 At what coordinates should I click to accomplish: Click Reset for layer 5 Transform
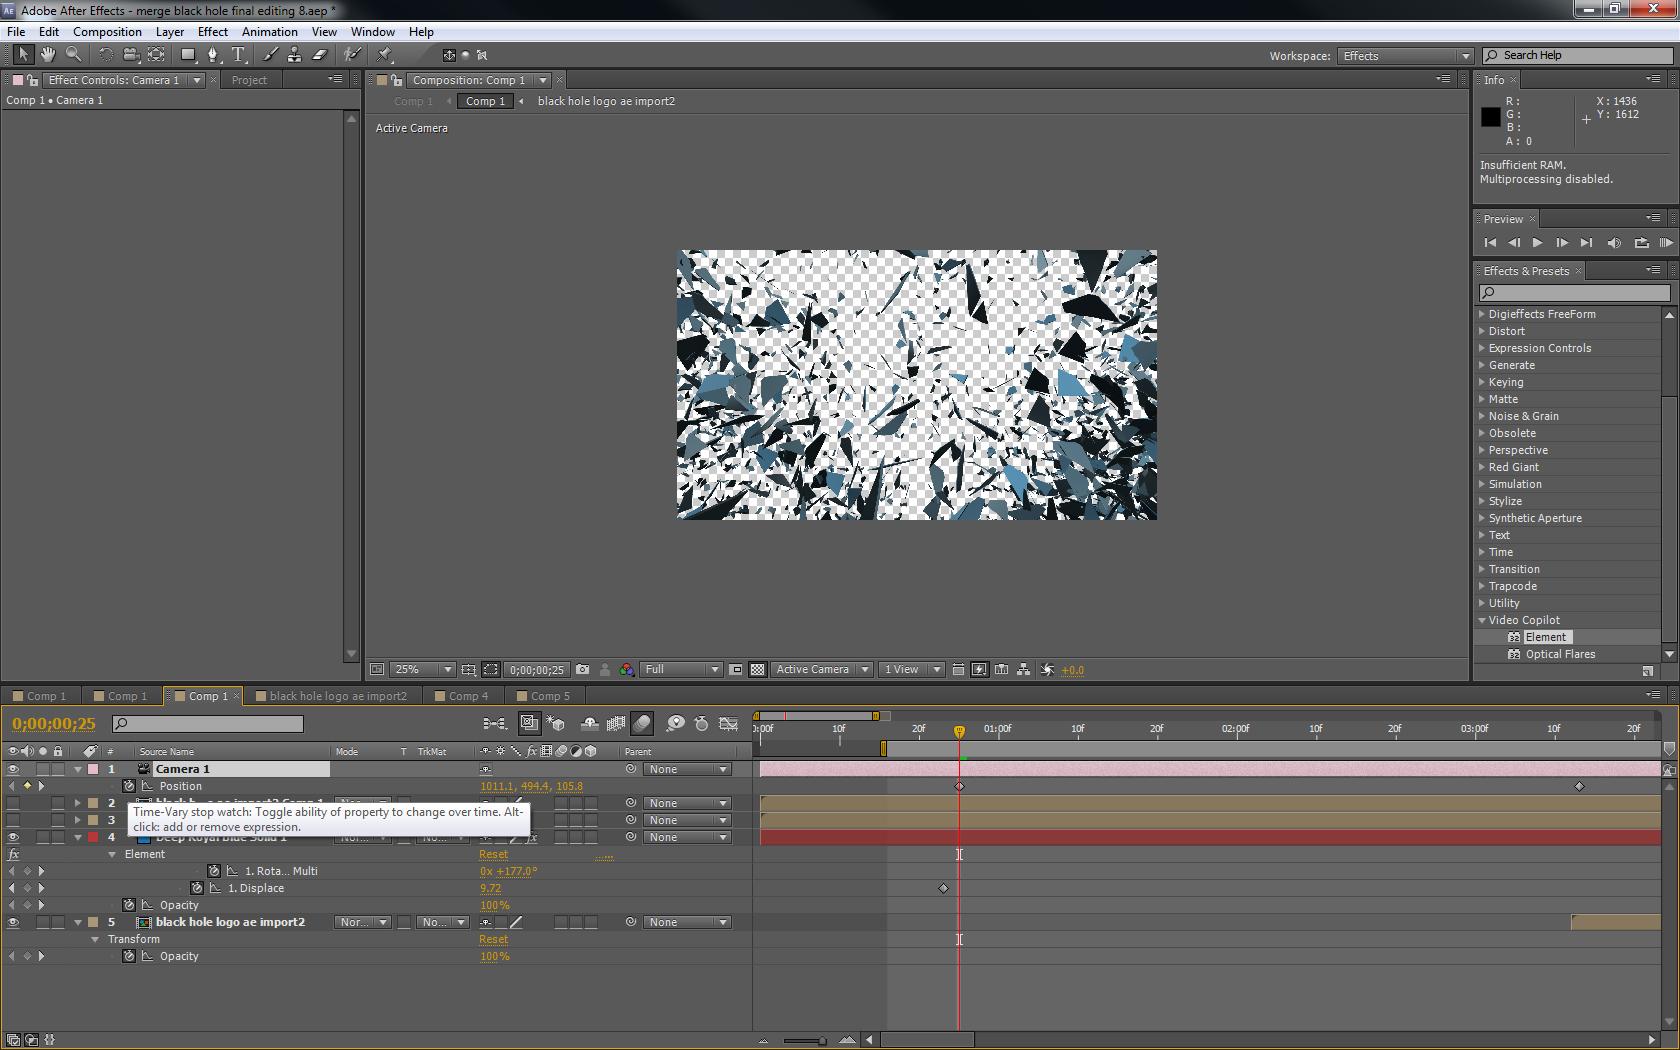point(493,939)
